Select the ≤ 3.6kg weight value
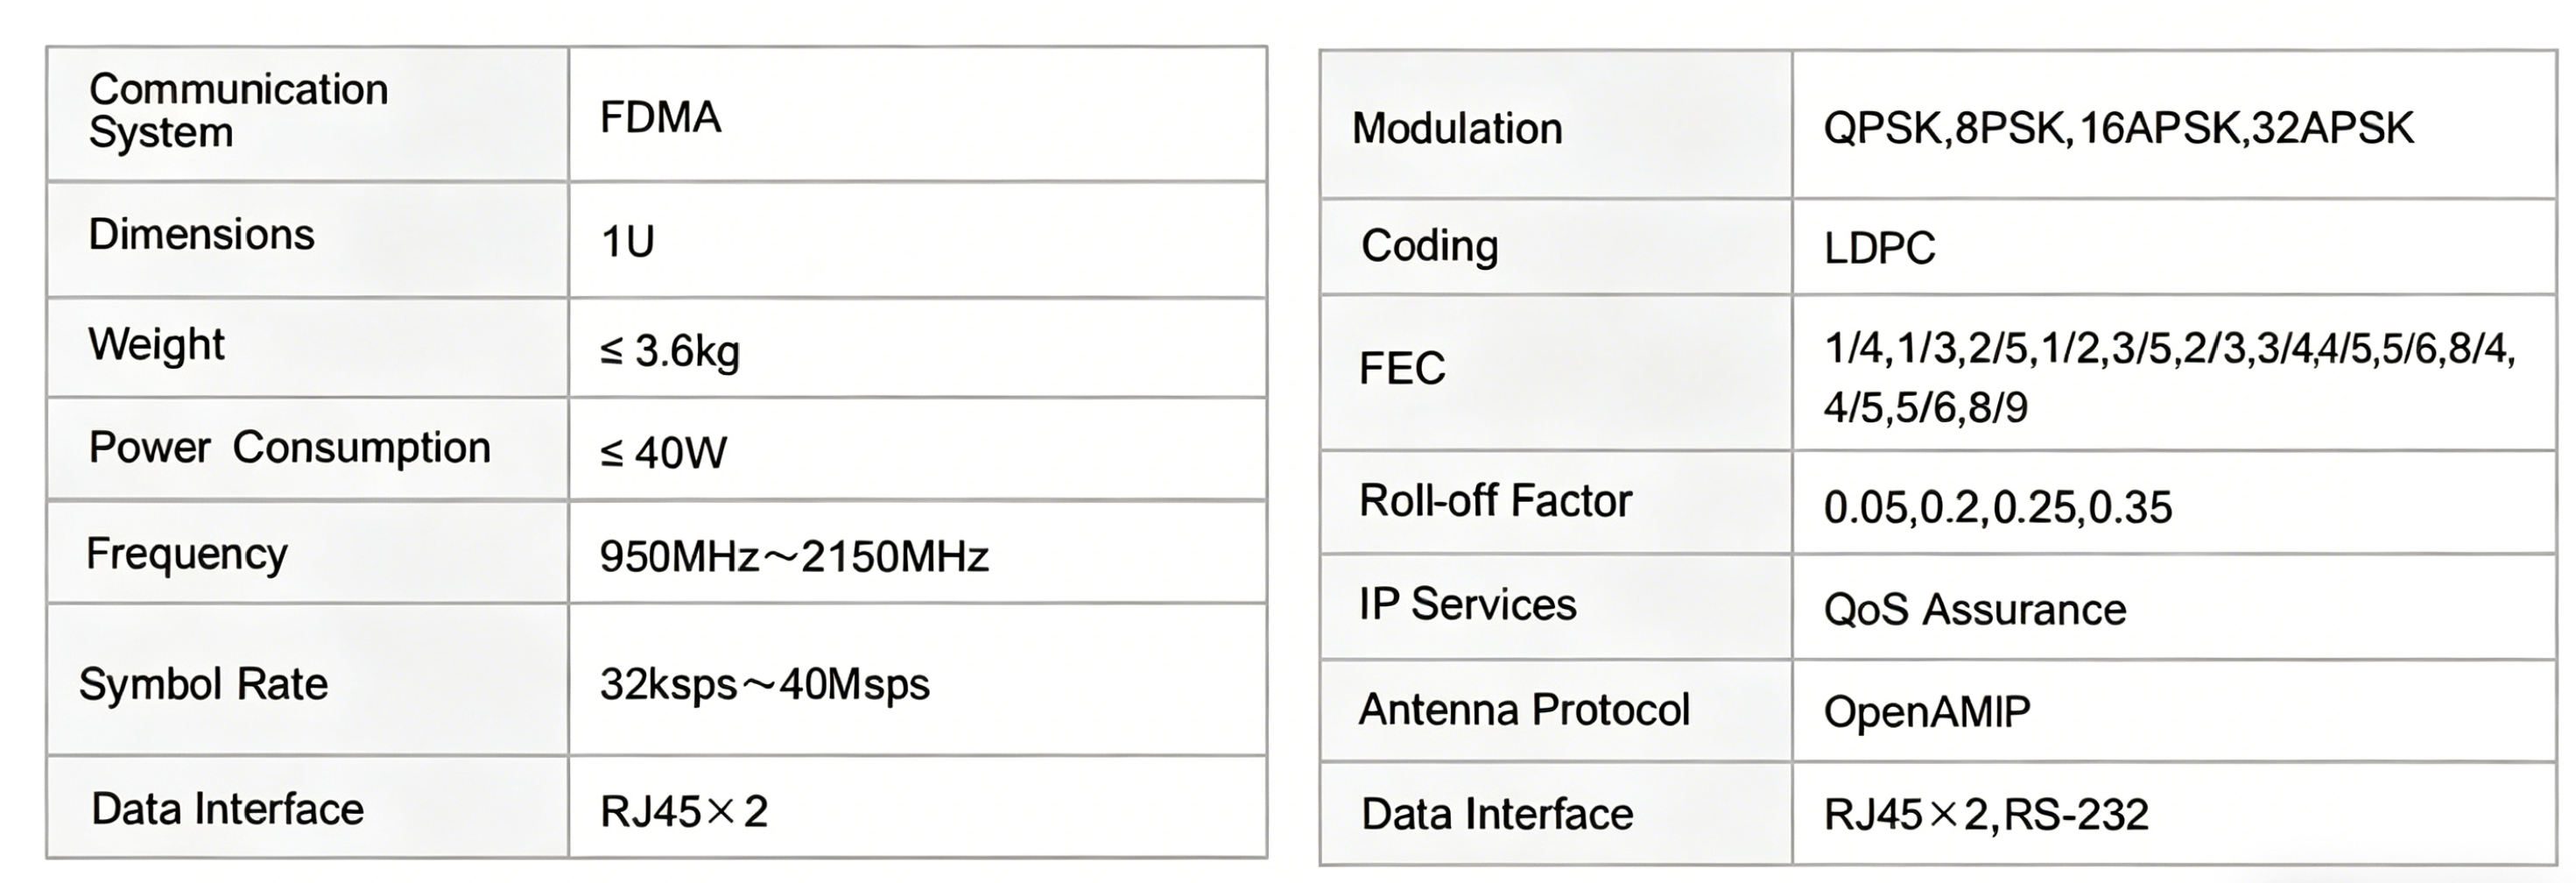Screen dimensions: 2576x883 (669, 351)
